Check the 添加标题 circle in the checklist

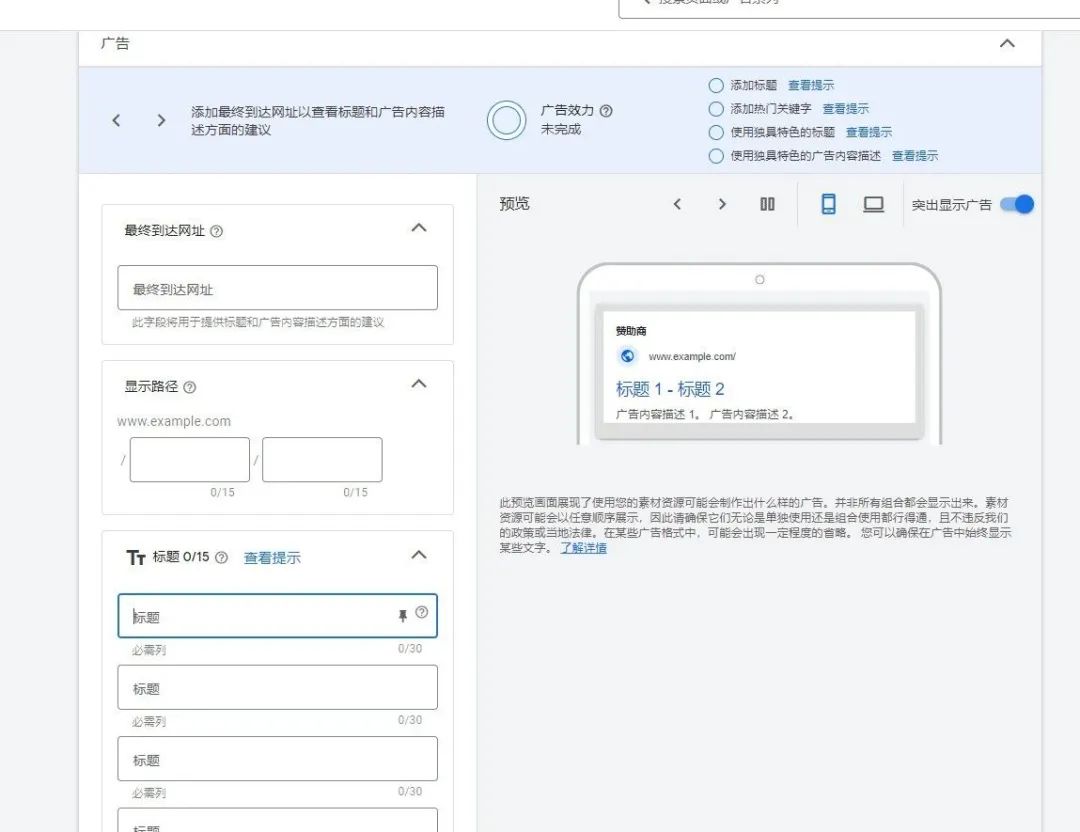coord(715,85)
